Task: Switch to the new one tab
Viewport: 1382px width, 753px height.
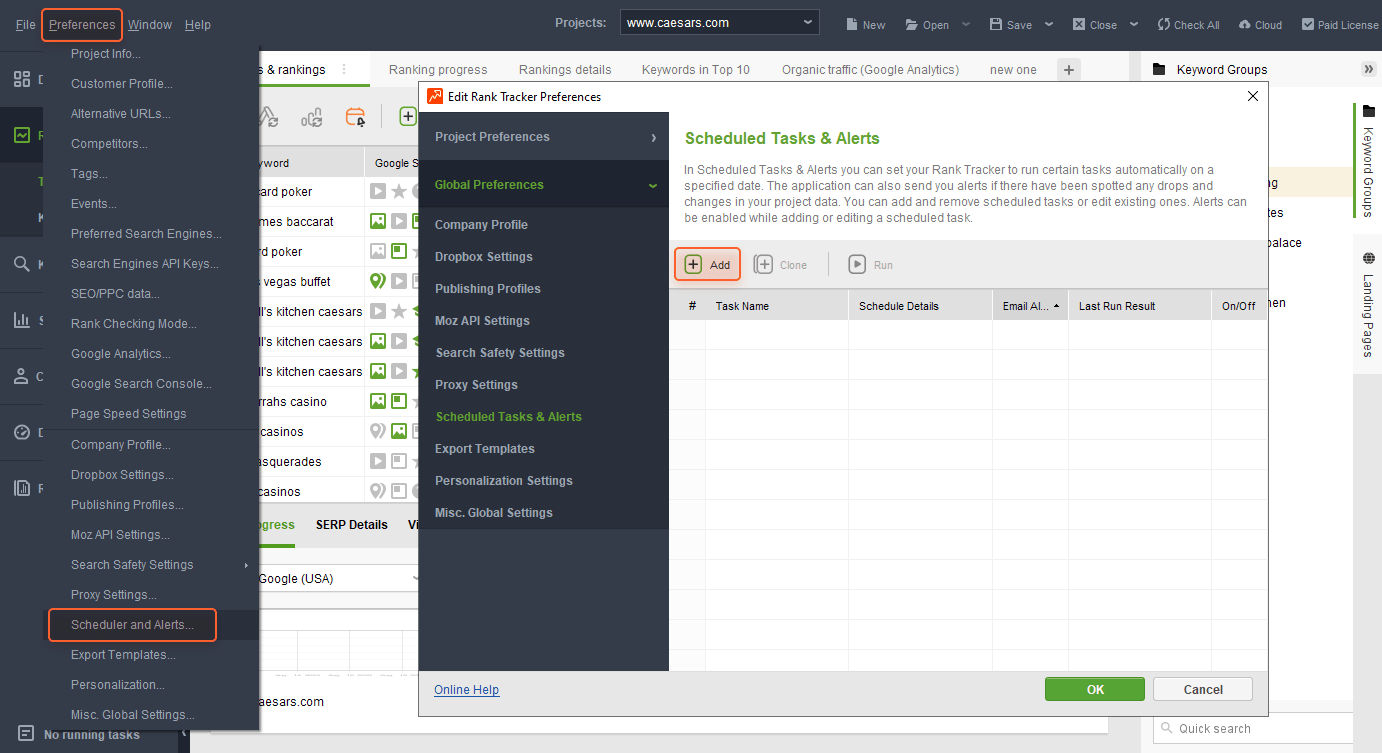Action: tap(1013, 70)
